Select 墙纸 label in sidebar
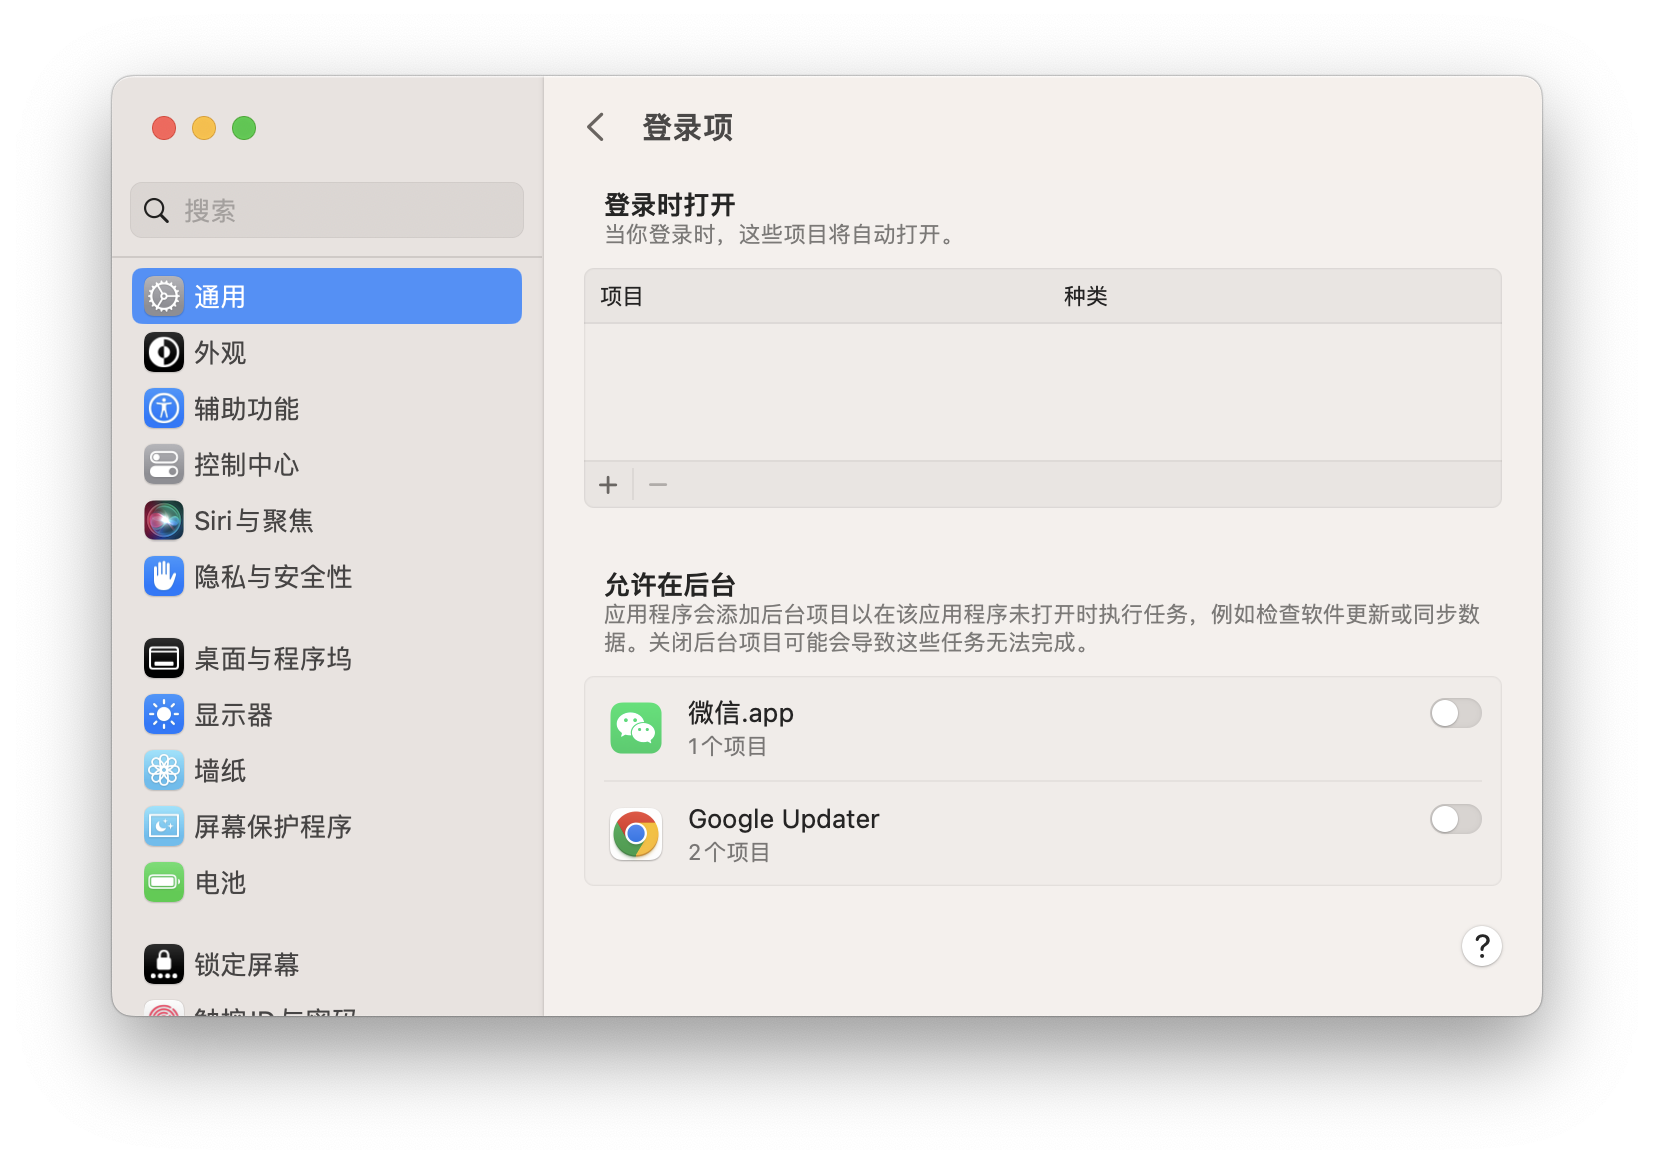The width and height of the screenshot is (1654, 1164). (220, 771)
